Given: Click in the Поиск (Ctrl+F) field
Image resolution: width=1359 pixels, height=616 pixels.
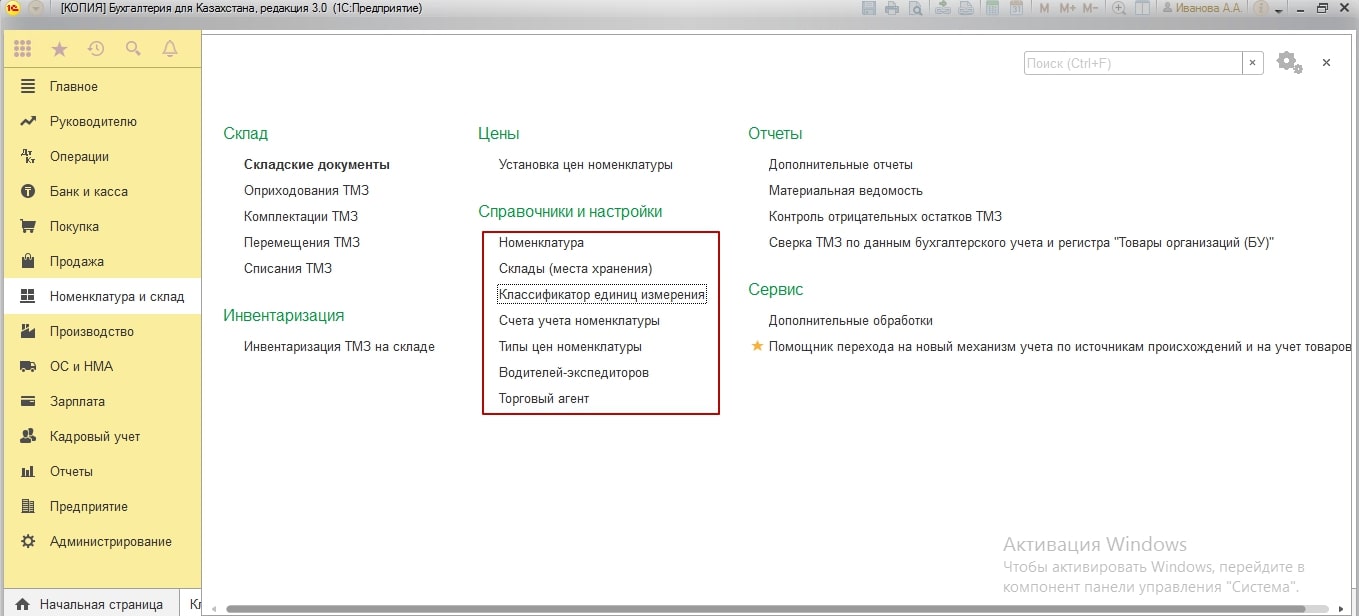Looking at the screenshot, I should pos(1132,63).
